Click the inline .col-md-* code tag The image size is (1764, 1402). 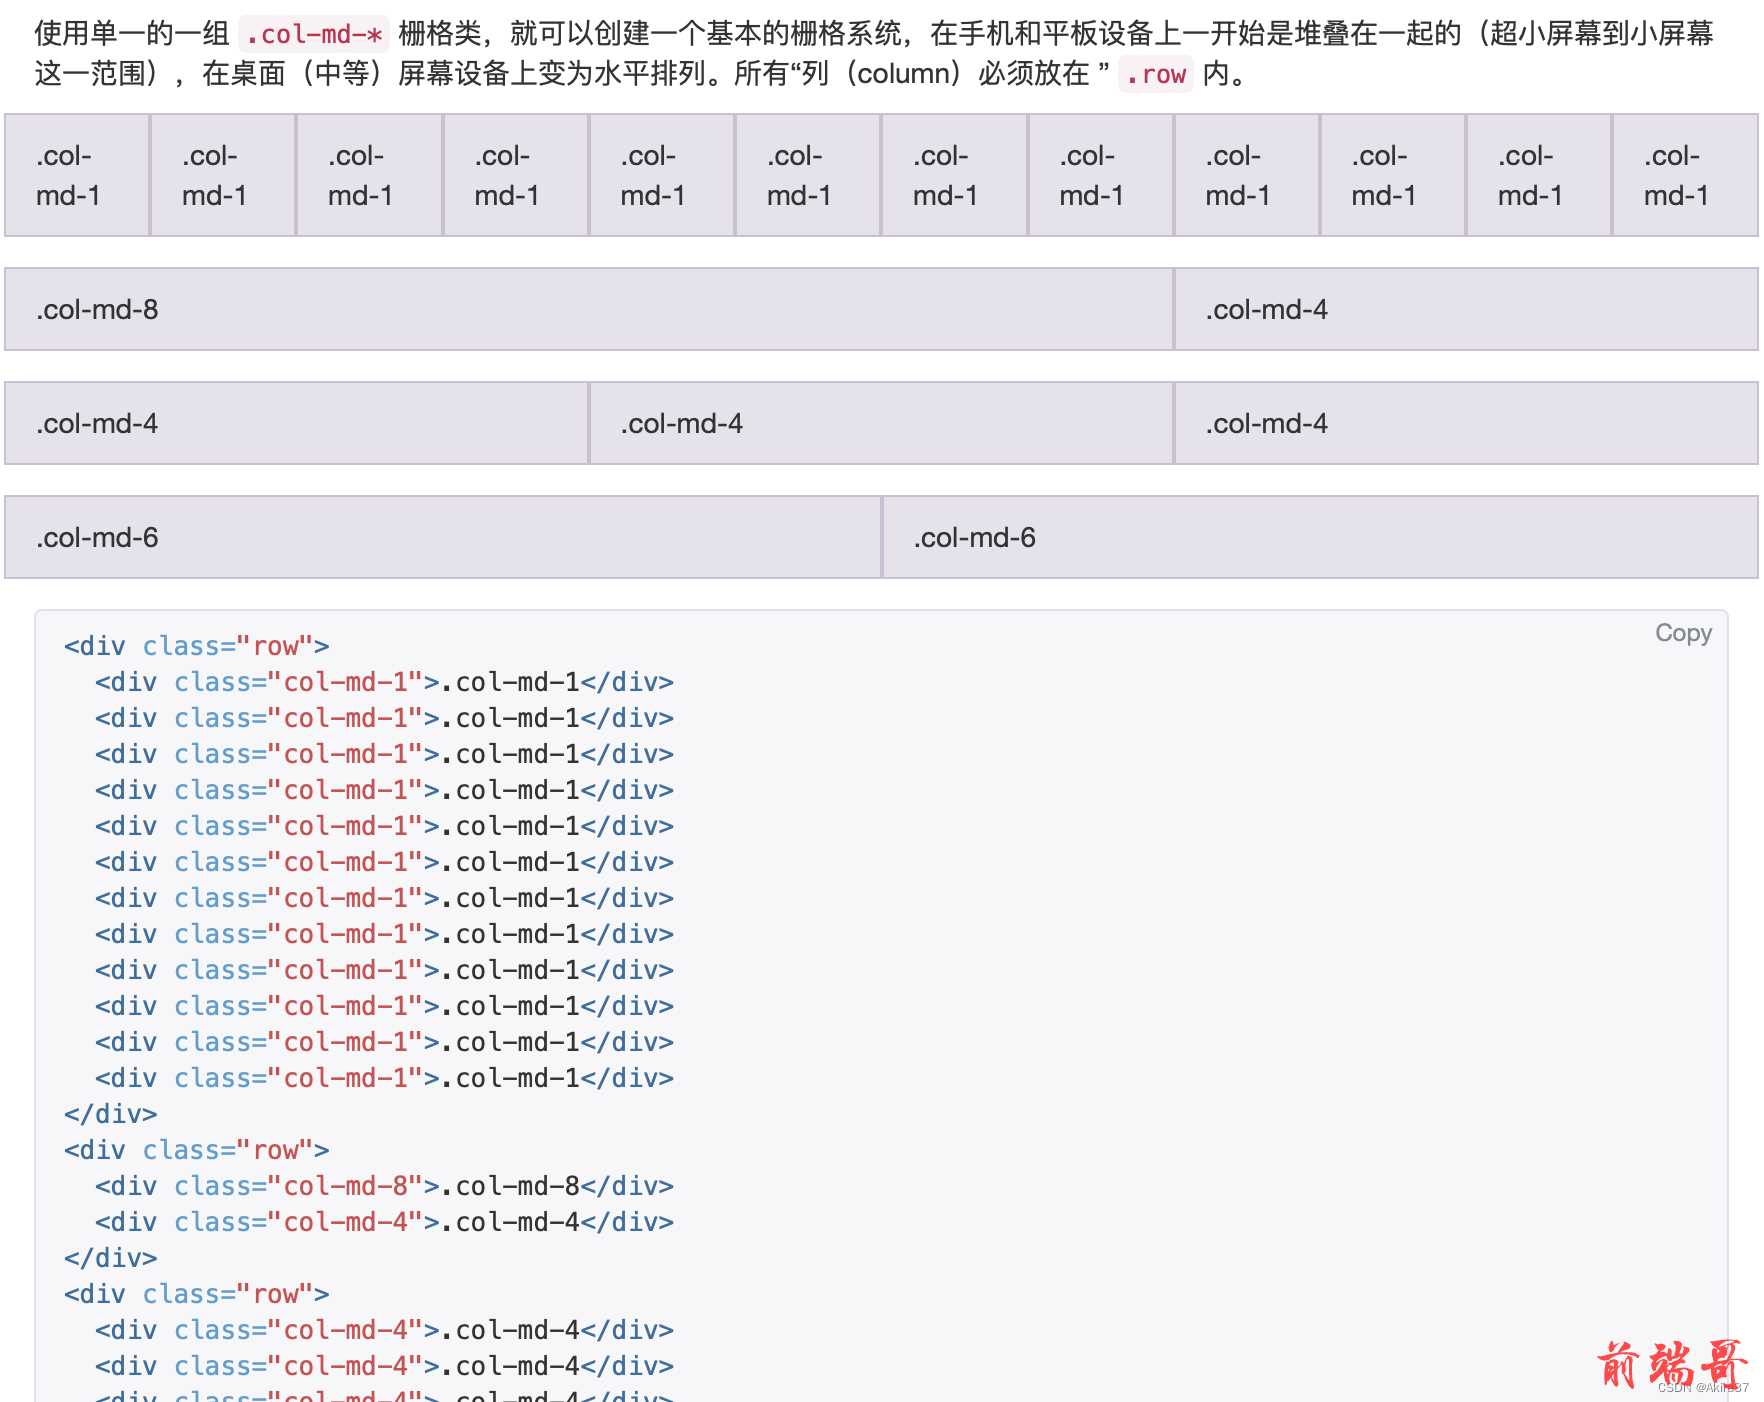(x=314, y=35)
